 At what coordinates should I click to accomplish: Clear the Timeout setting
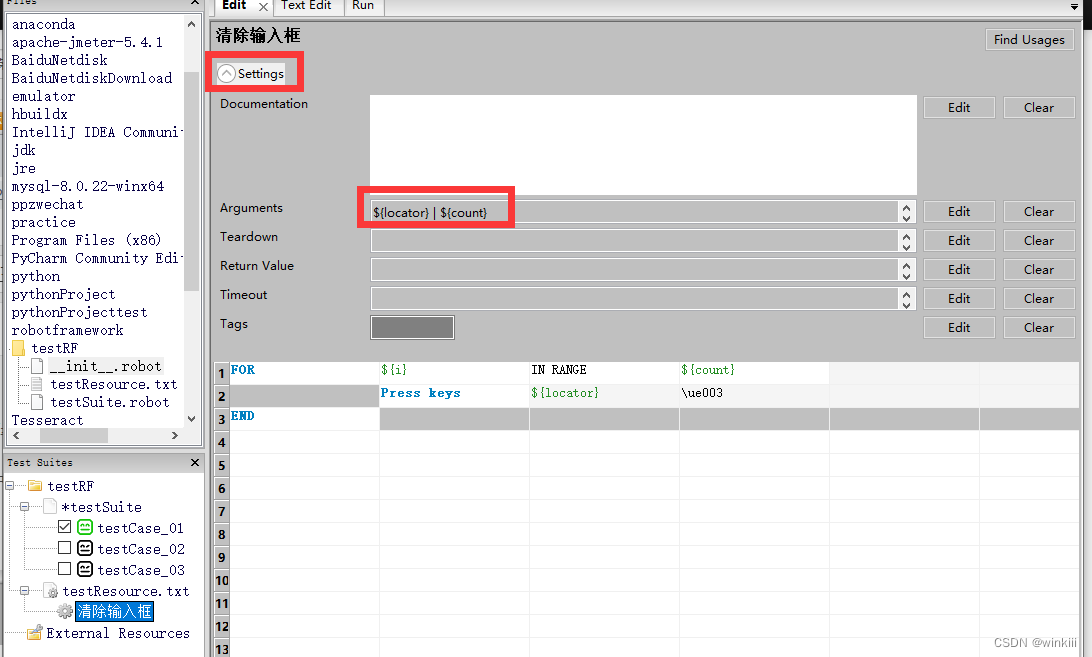pos(1038,298)
